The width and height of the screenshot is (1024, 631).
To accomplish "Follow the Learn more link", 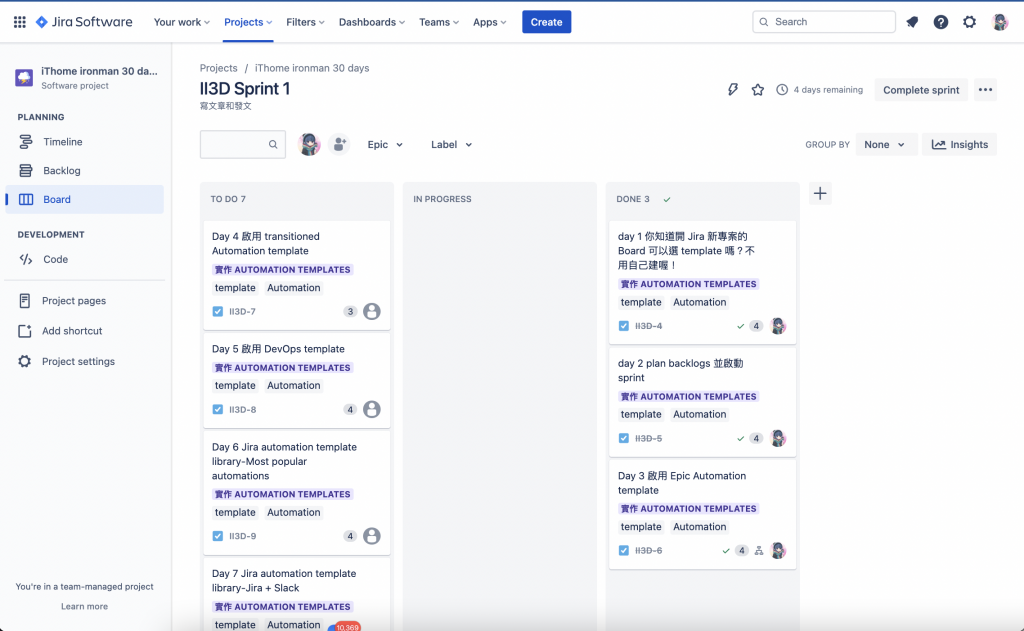I will [84, 606].
